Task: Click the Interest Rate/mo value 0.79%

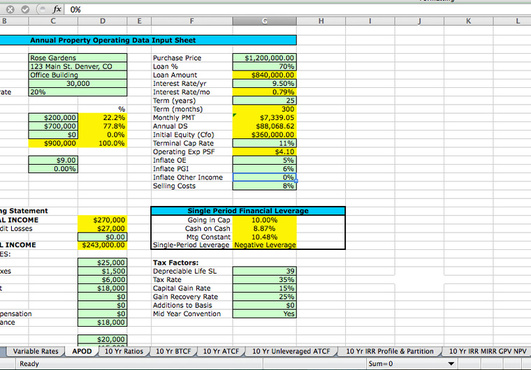Action: tap(264, 92)
